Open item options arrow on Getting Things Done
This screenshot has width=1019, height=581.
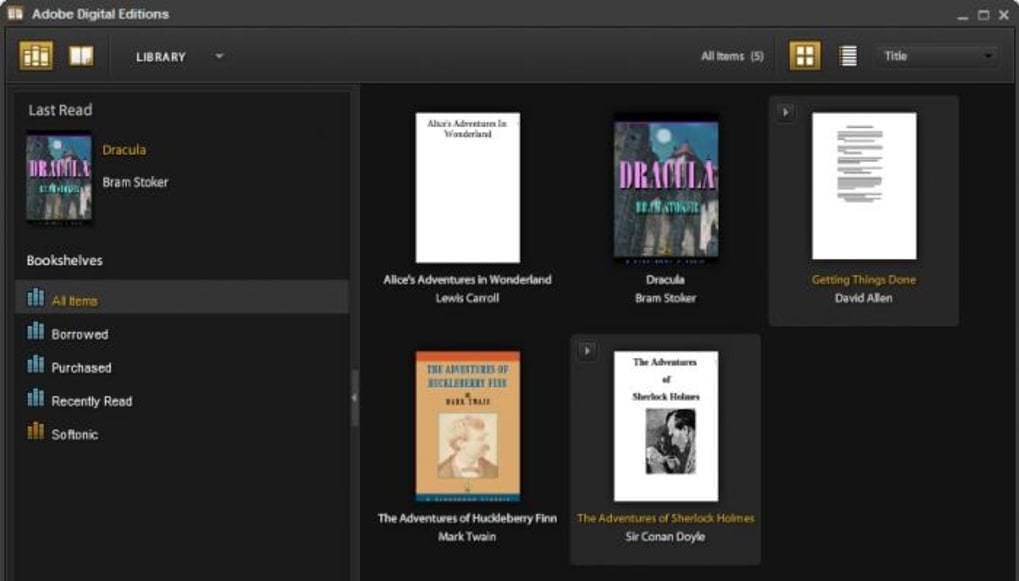(785, 112)
